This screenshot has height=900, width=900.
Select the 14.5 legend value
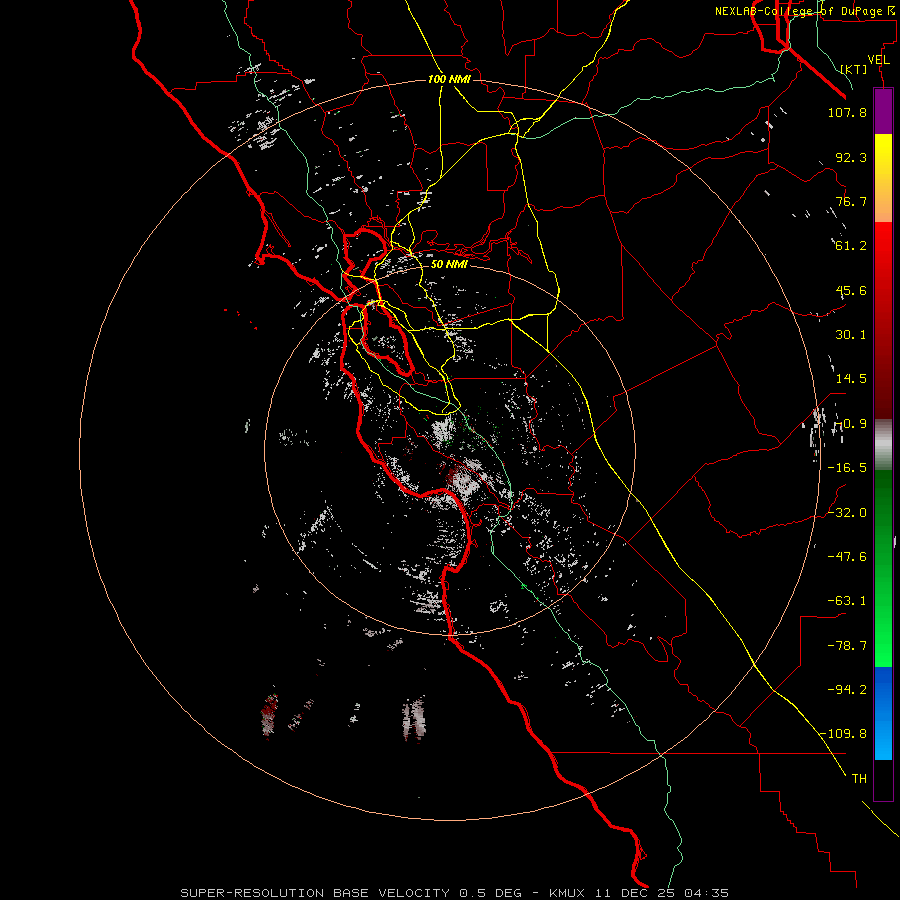(851, 379)
